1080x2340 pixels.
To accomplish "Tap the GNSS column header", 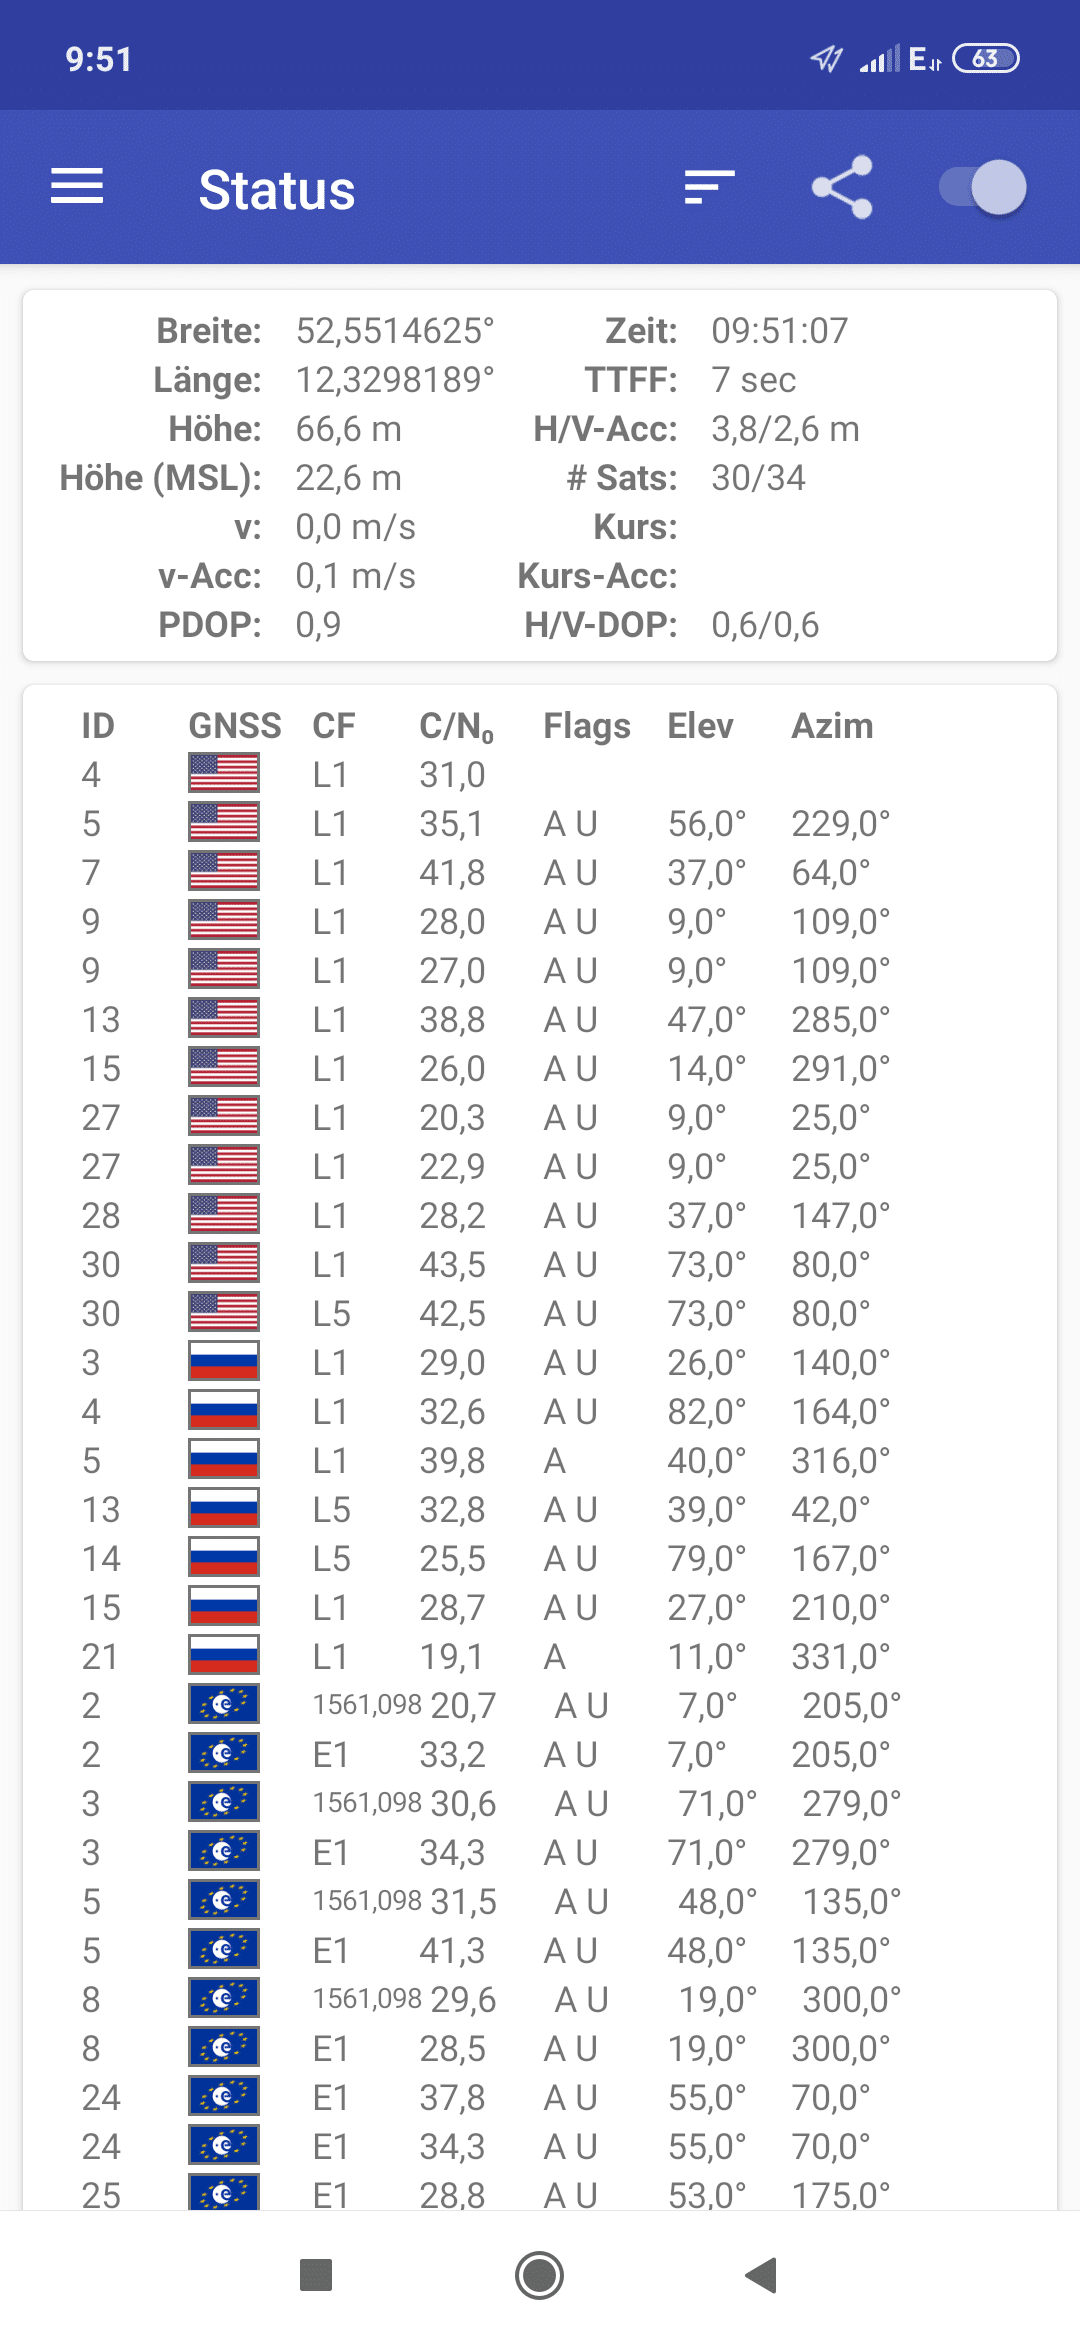I will pyautogui.click(x=235, y=726).
